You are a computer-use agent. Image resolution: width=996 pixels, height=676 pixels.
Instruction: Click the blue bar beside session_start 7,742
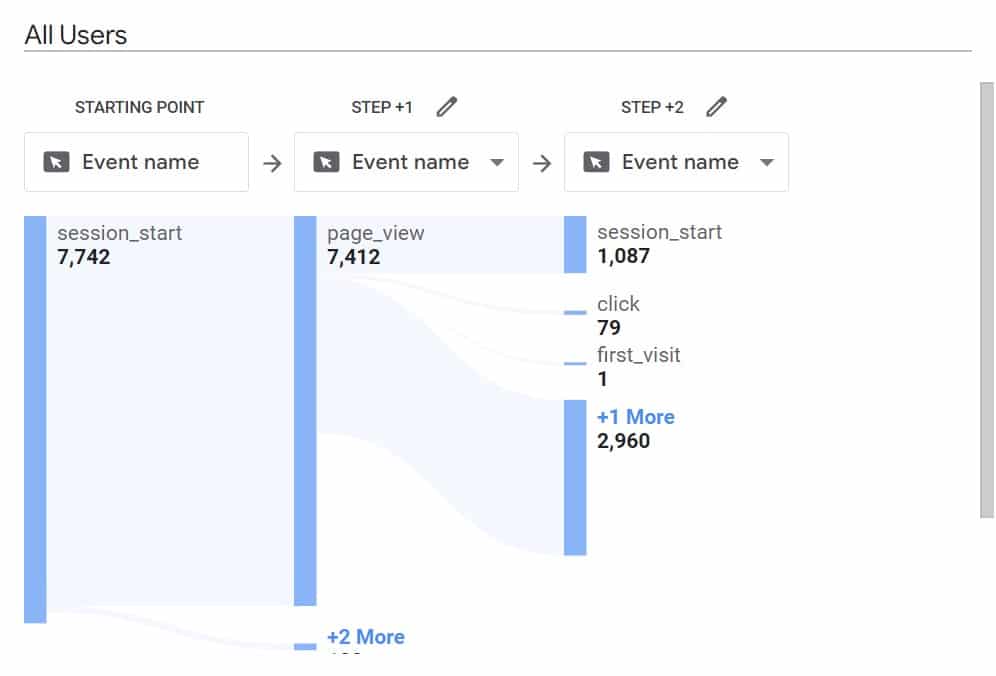35,420
